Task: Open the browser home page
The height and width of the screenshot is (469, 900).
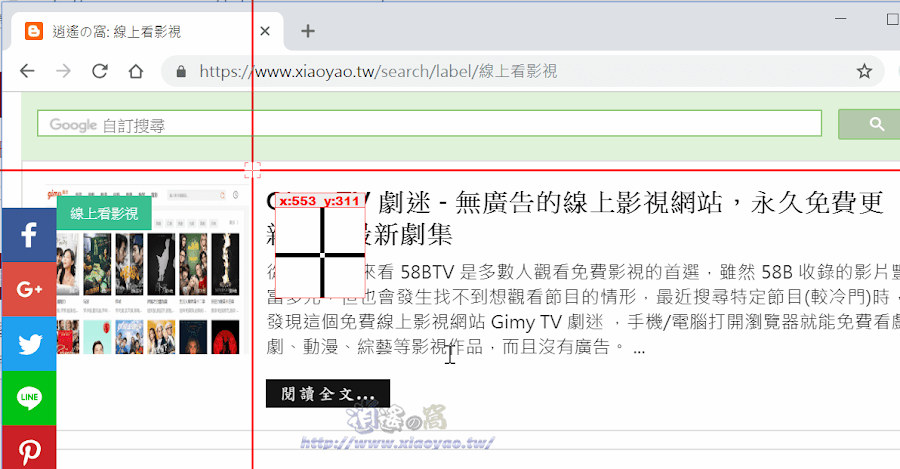Action: click(x=135, y=71)
